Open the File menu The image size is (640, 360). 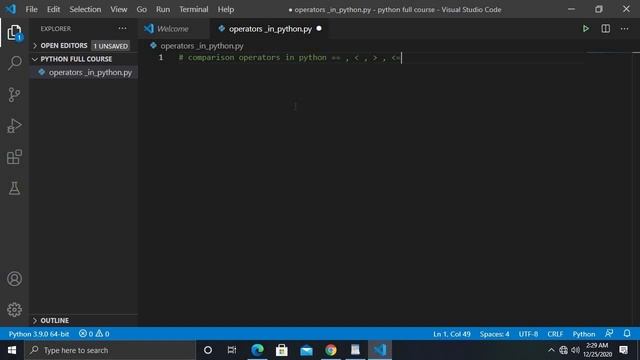coord(31,9)
